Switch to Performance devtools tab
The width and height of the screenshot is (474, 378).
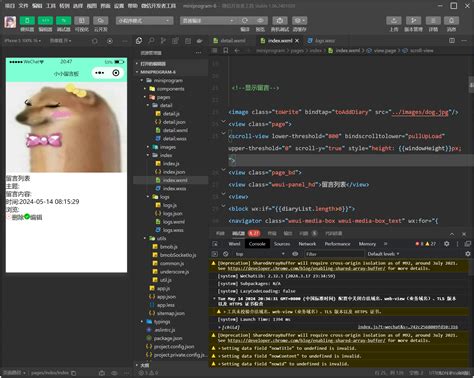coord(337,244)
